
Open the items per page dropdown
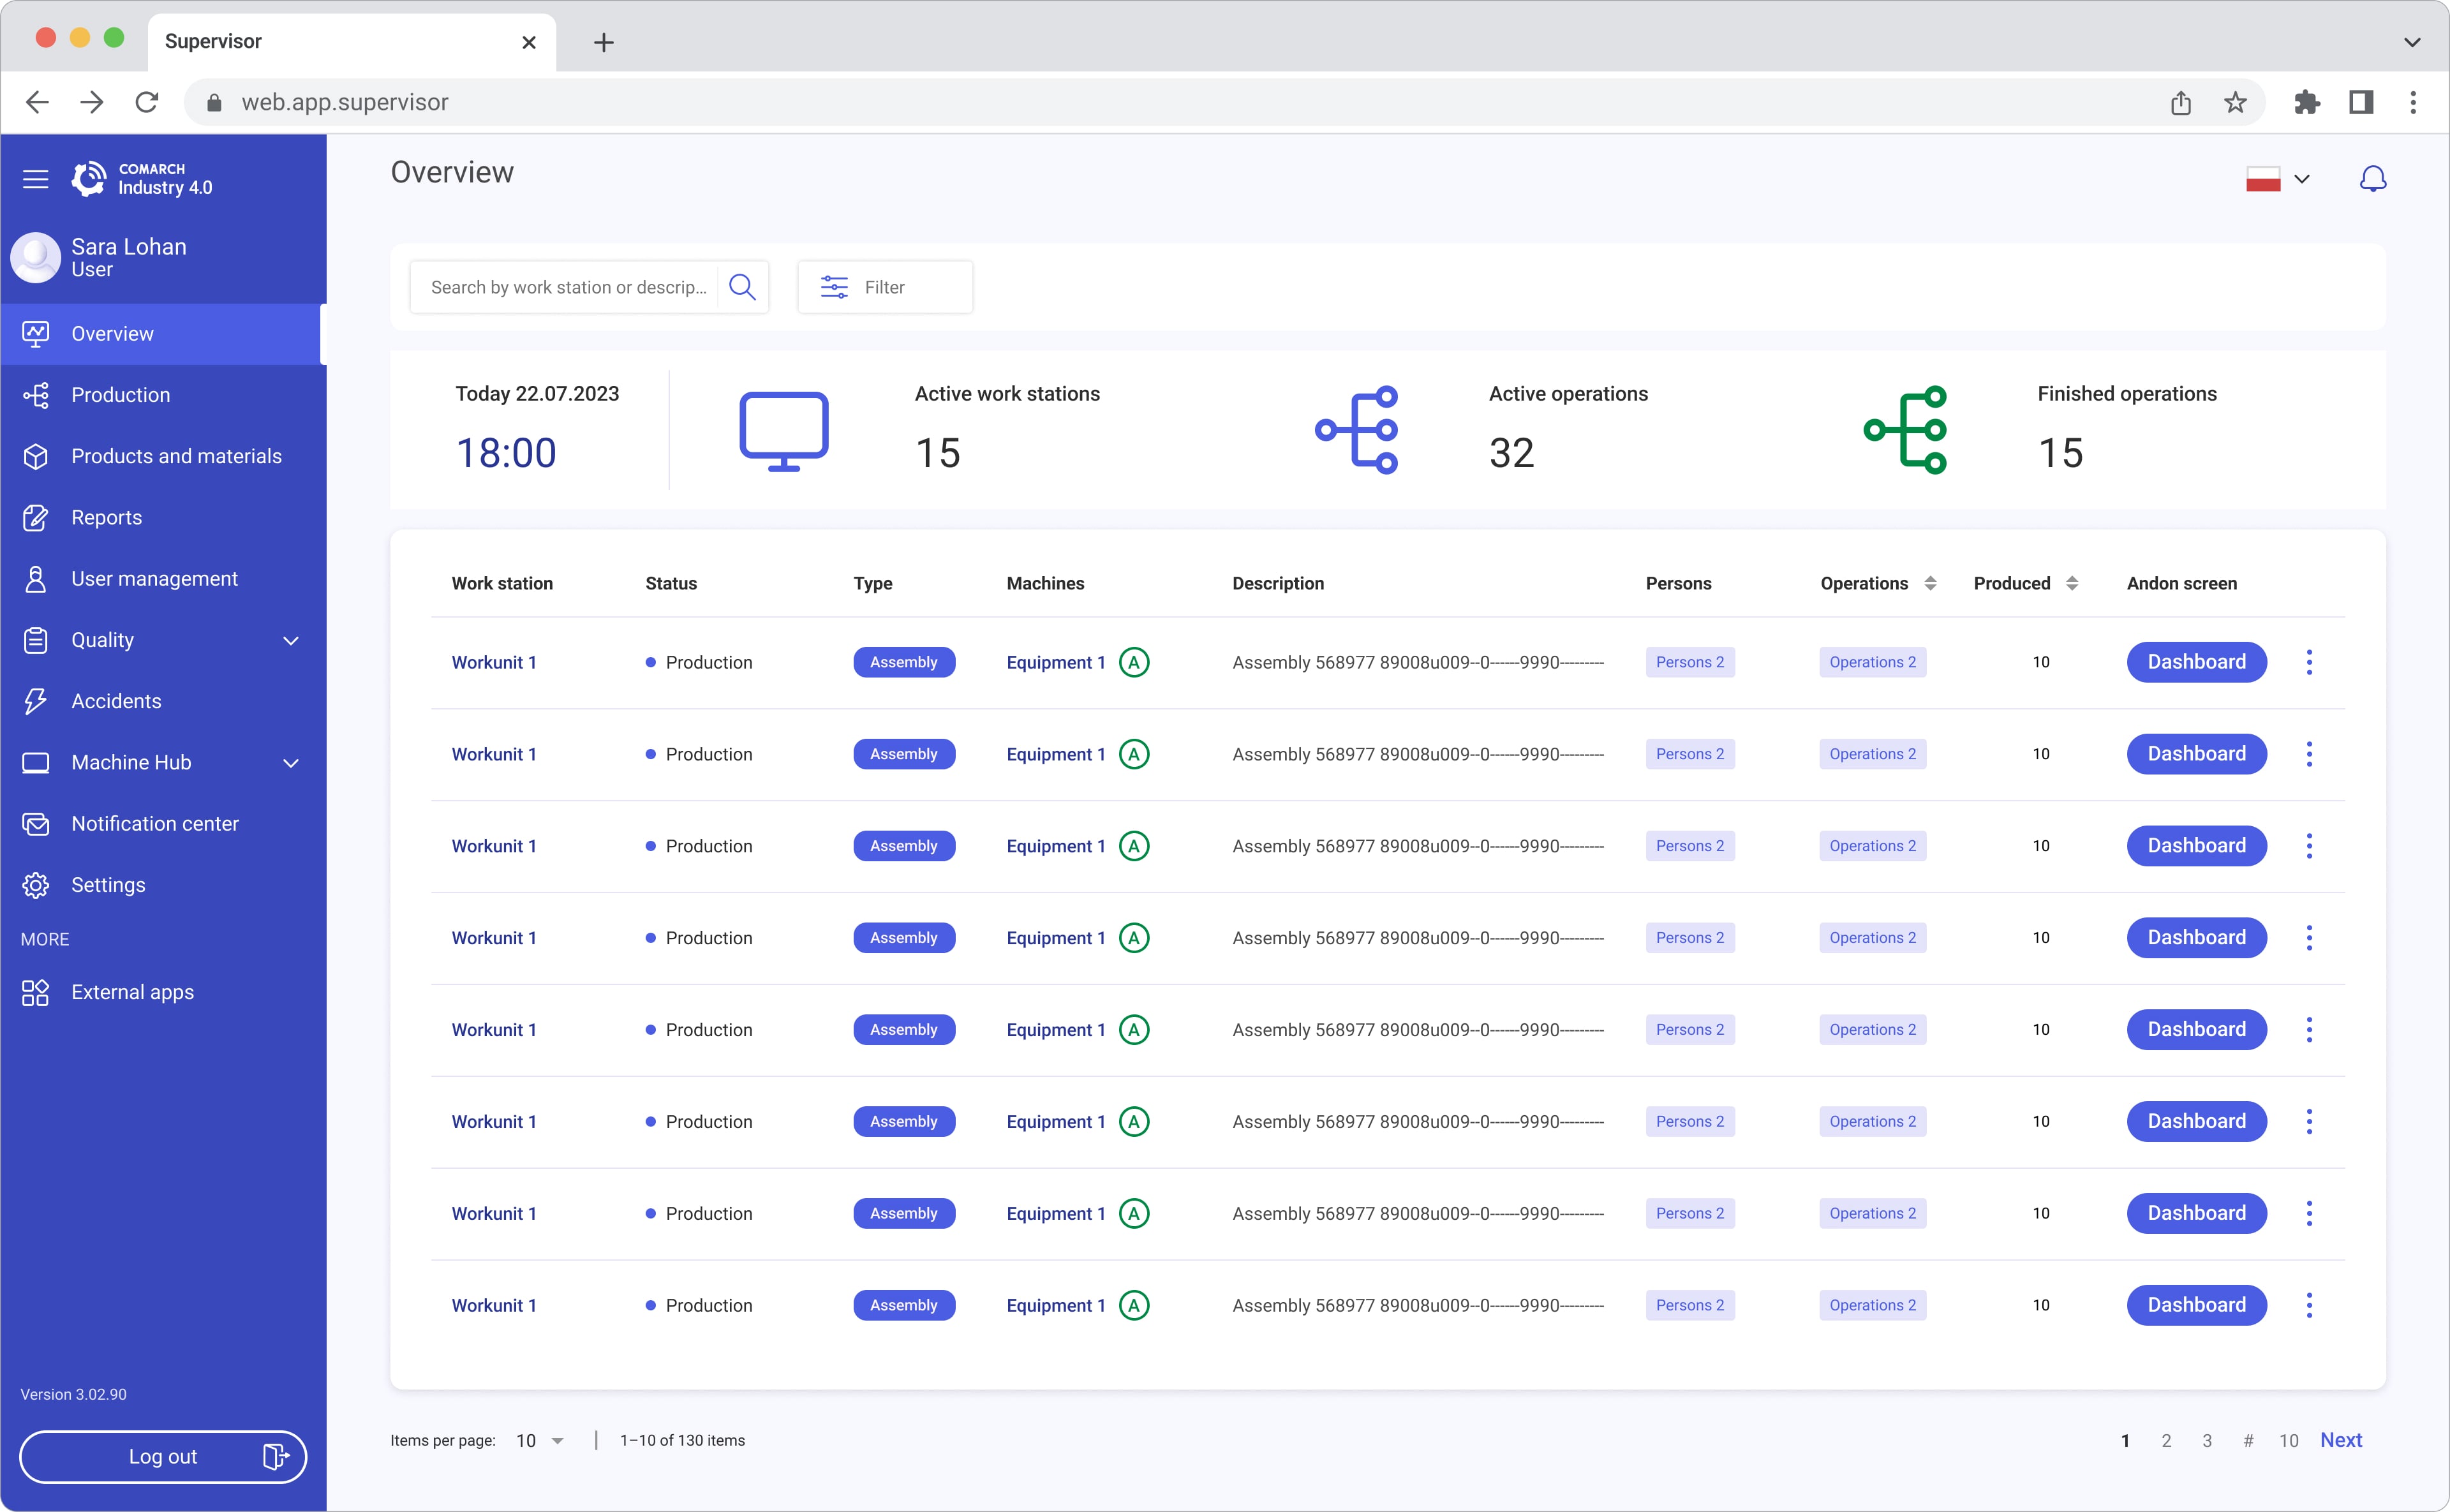(538, 1440)
